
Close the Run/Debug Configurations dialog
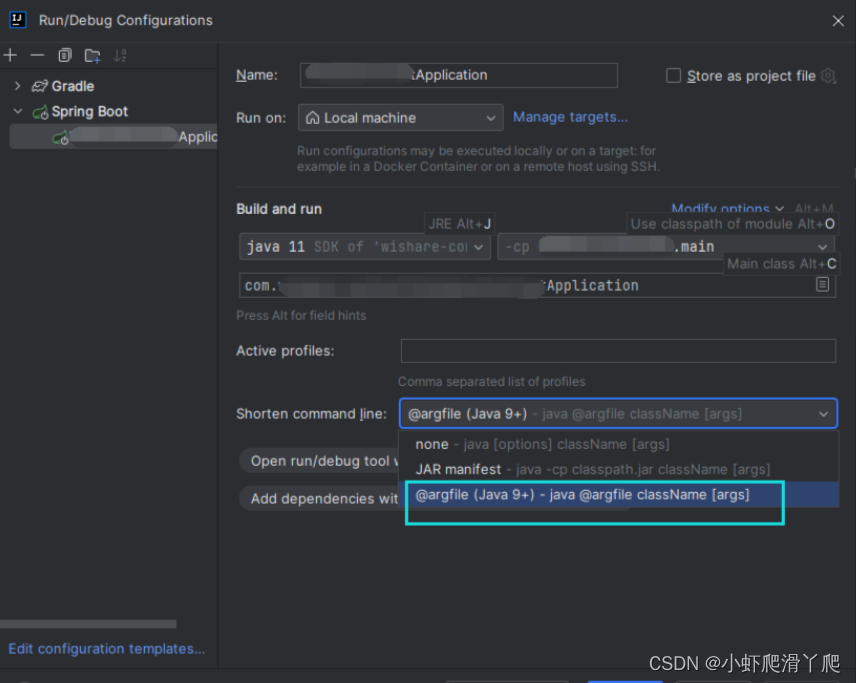838,21
